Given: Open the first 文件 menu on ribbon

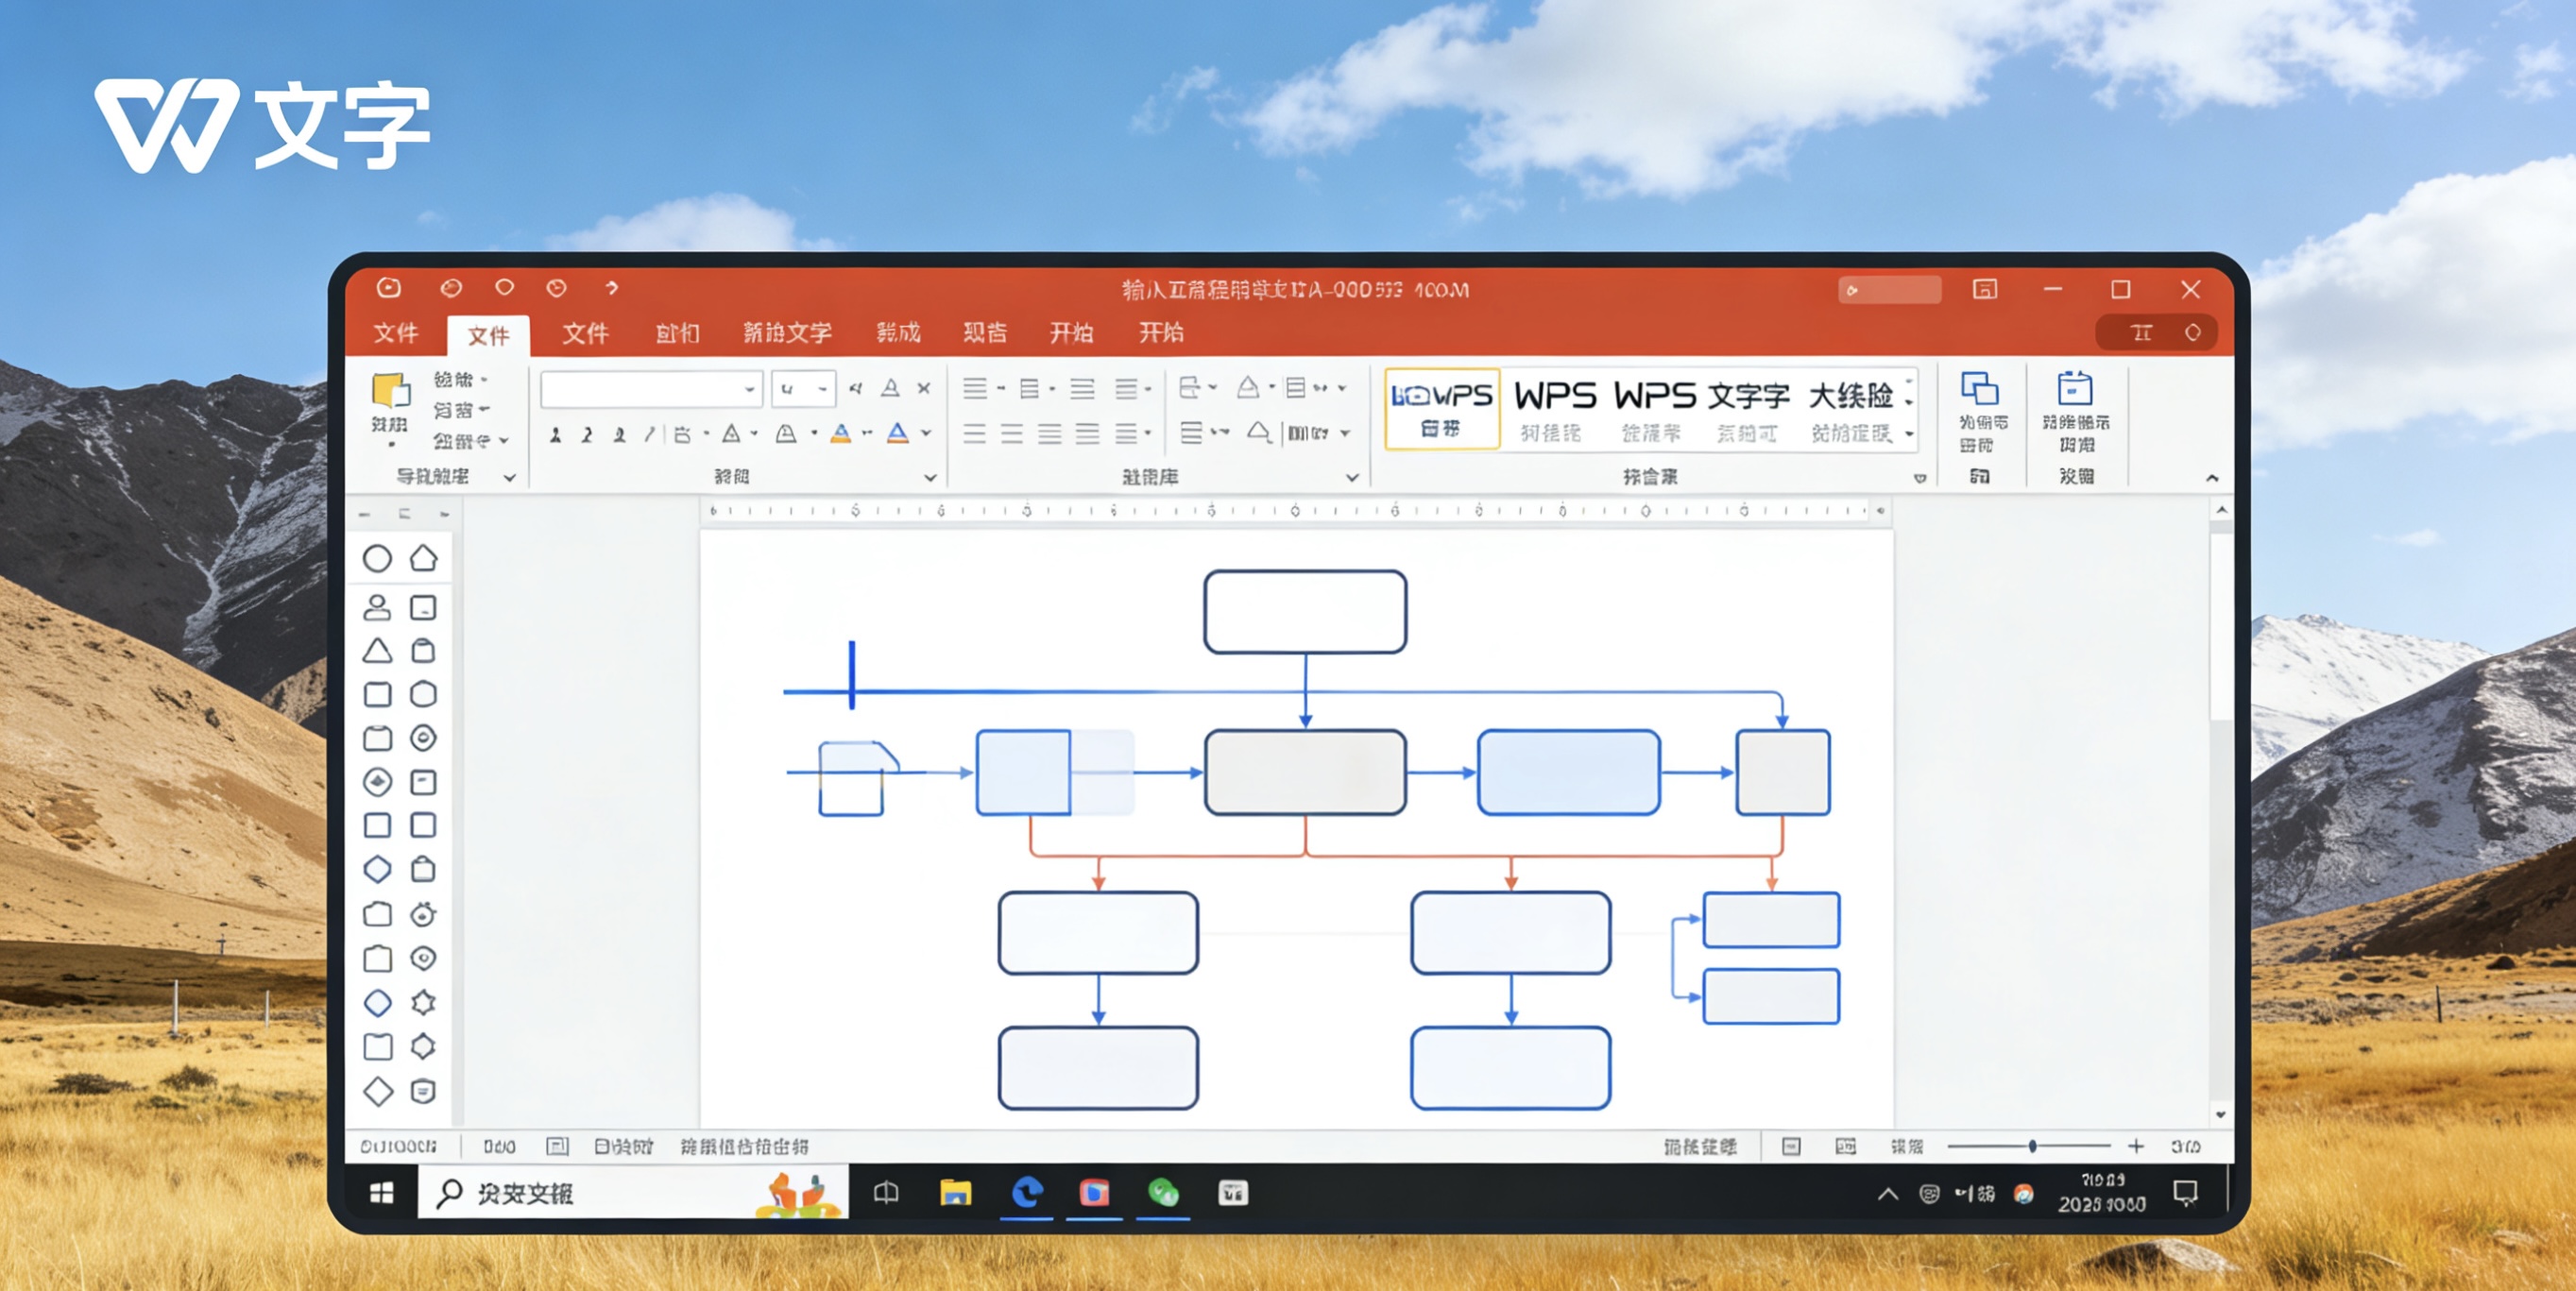Looking at the screenshot, I should coord(396,333).
